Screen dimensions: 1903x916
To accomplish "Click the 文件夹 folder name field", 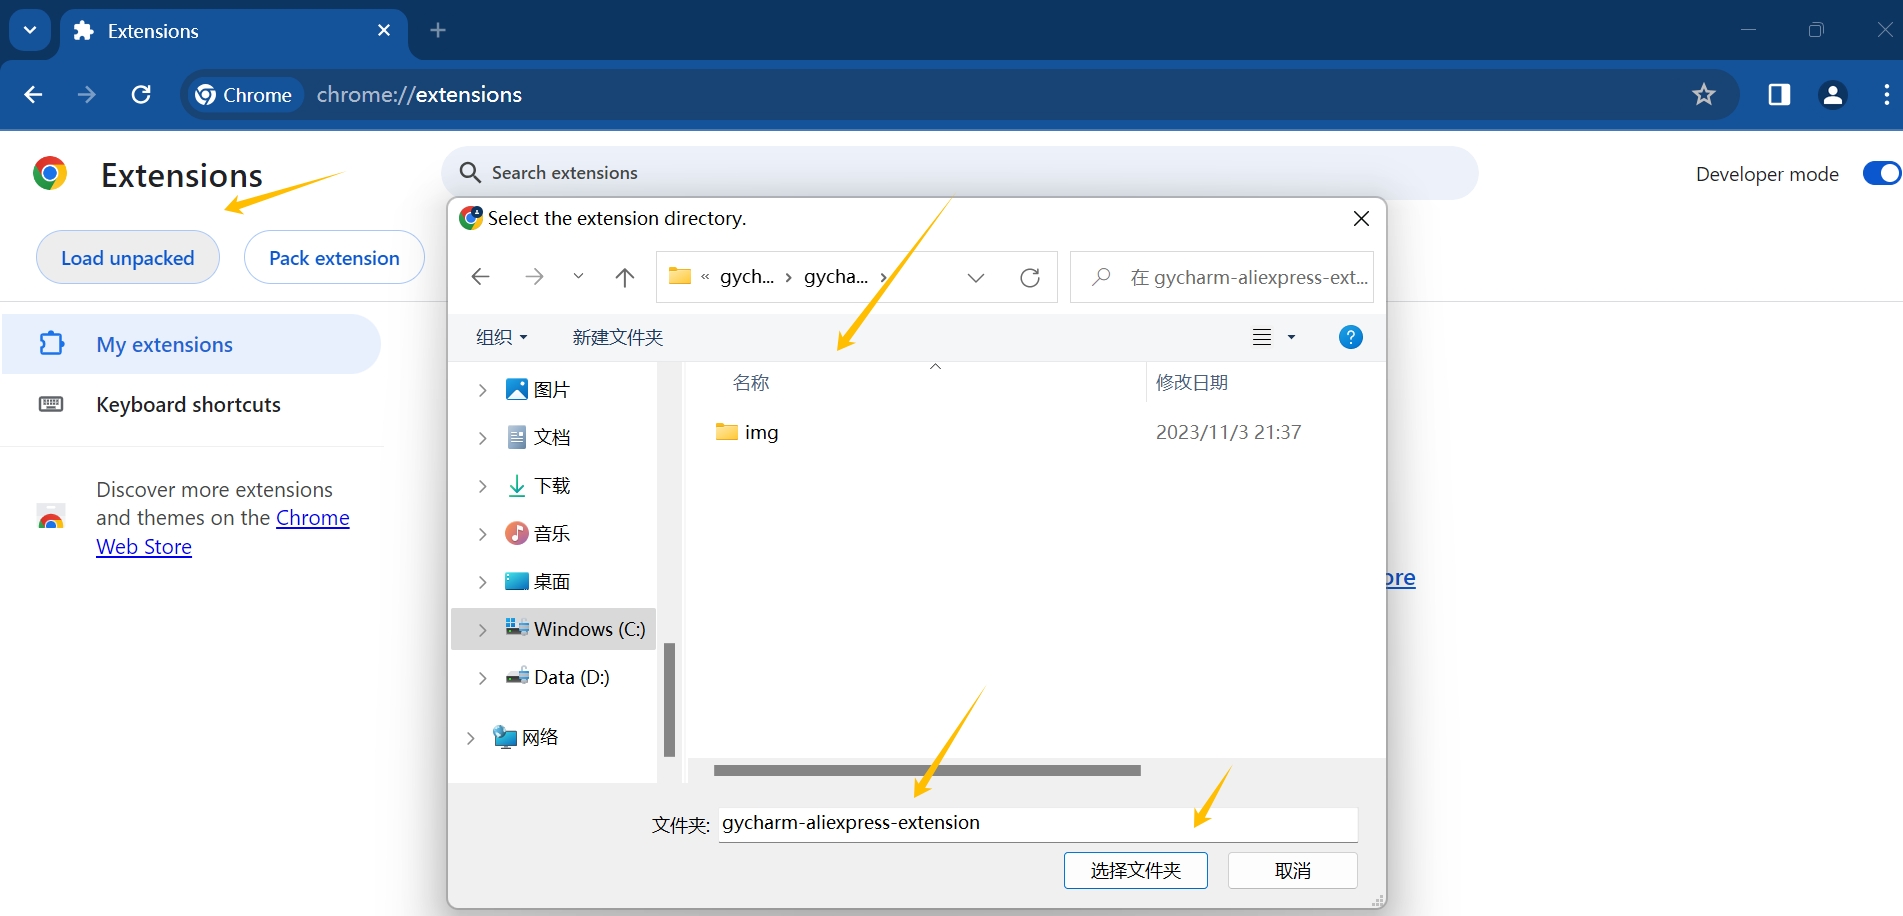I will coord(1037,824).
